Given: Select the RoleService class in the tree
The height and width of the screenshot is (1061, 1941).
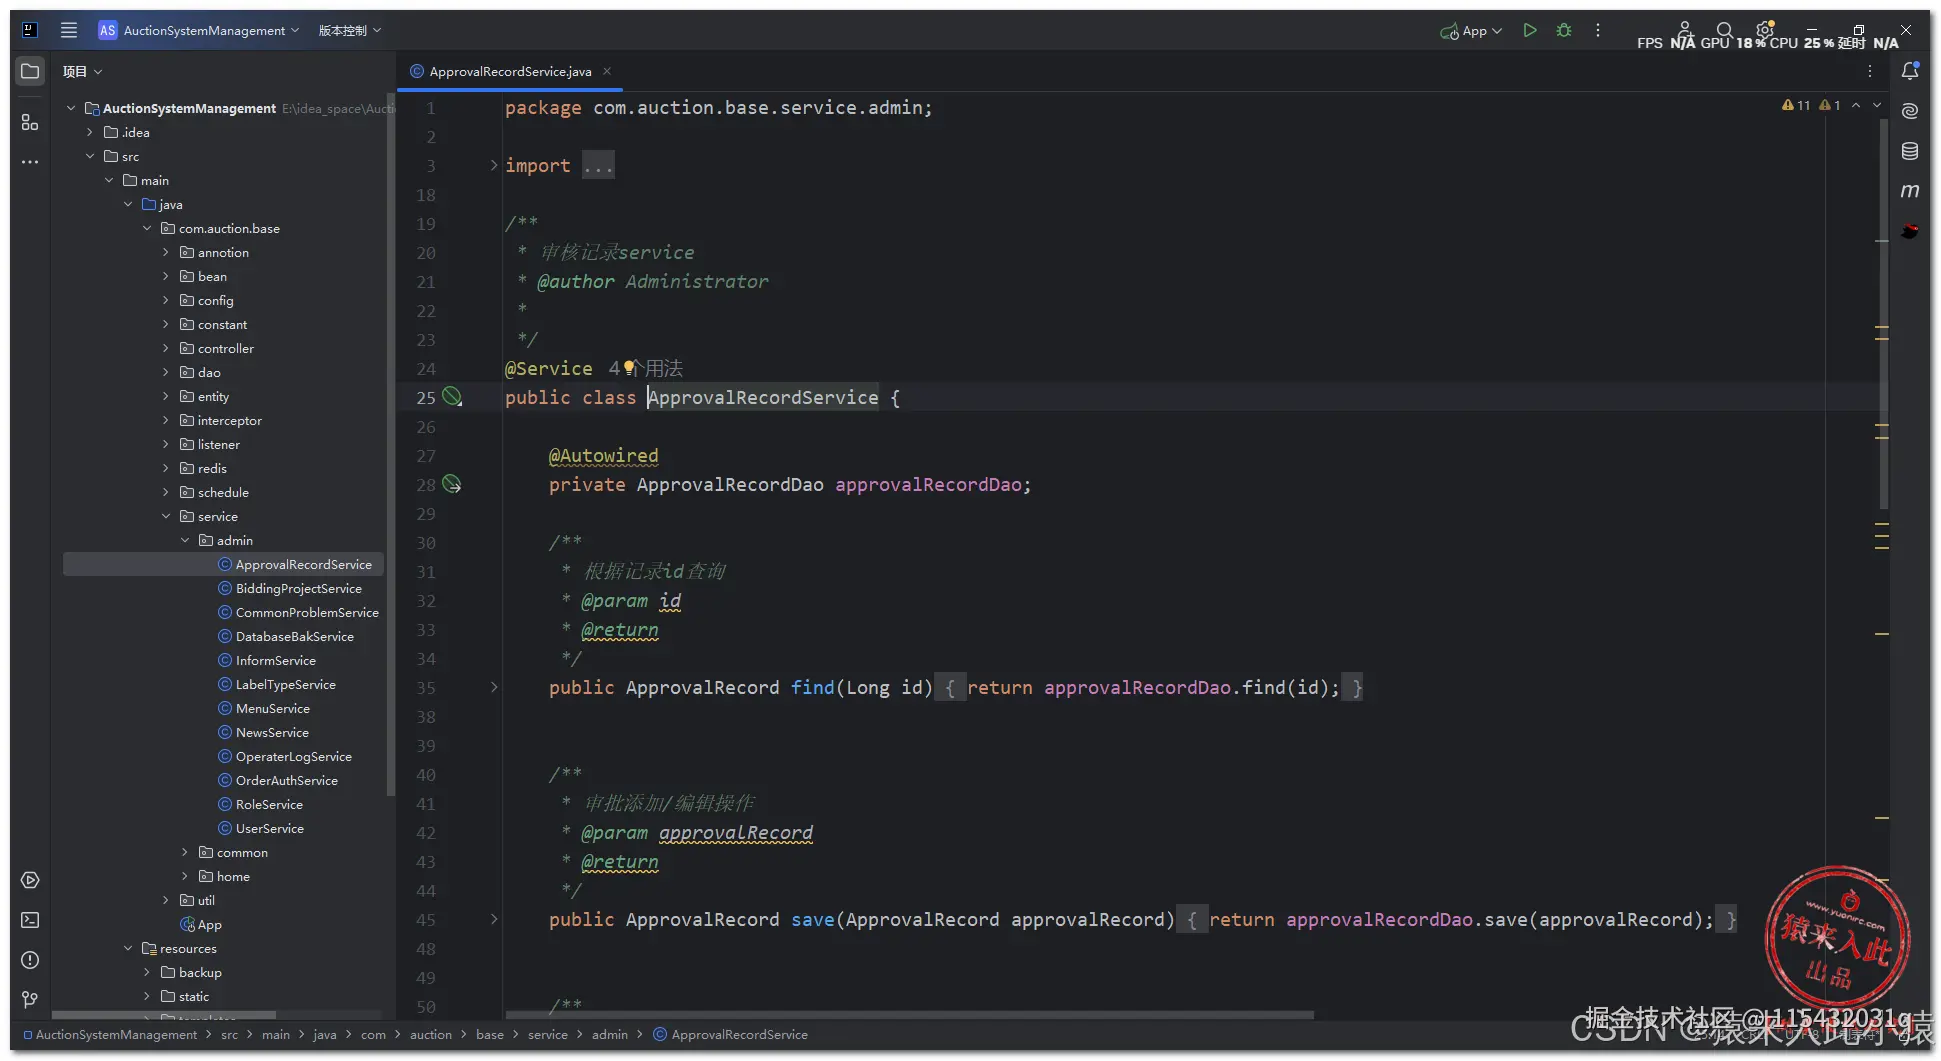Looking at the screenshot, I should 268,804.
